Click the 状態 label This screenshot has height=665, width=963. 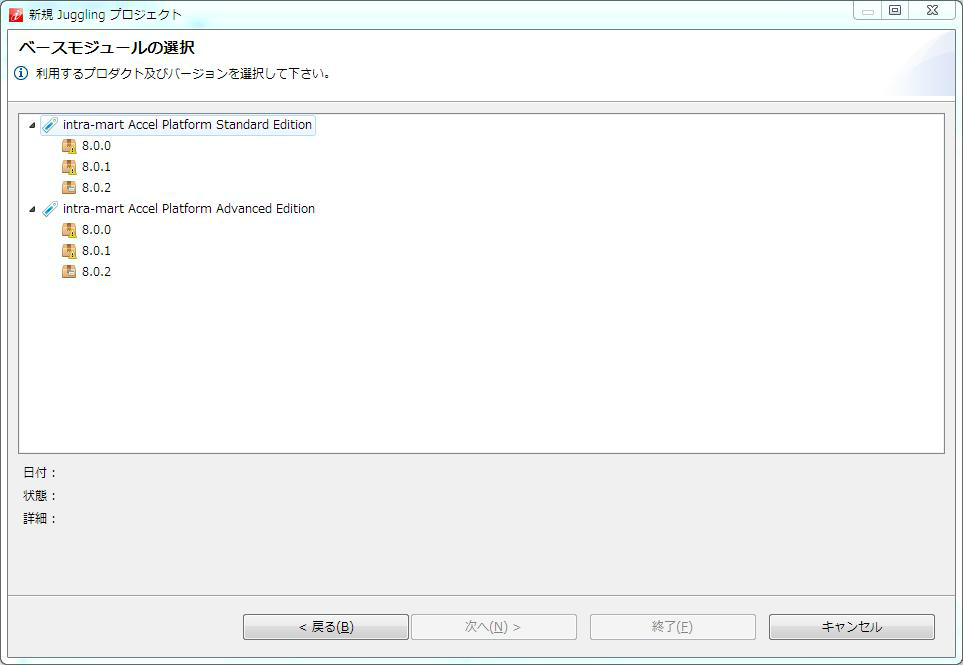click(39, 496)
